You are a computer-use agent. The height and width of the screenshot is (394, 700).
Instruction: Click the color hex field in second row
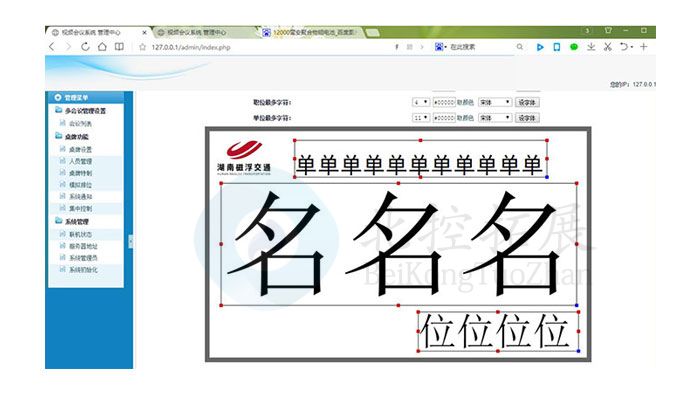[x=444, y=118]
